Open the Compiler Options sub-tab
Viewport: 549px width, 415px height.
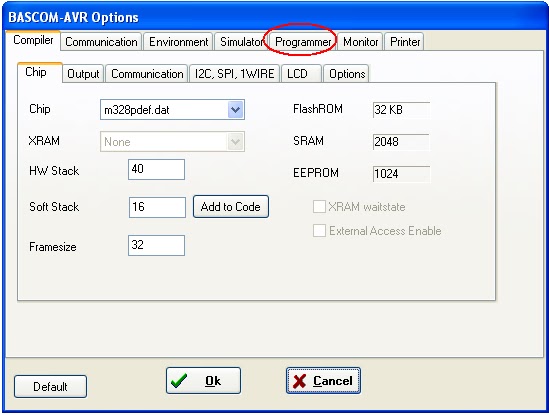(x=347, y=74)
